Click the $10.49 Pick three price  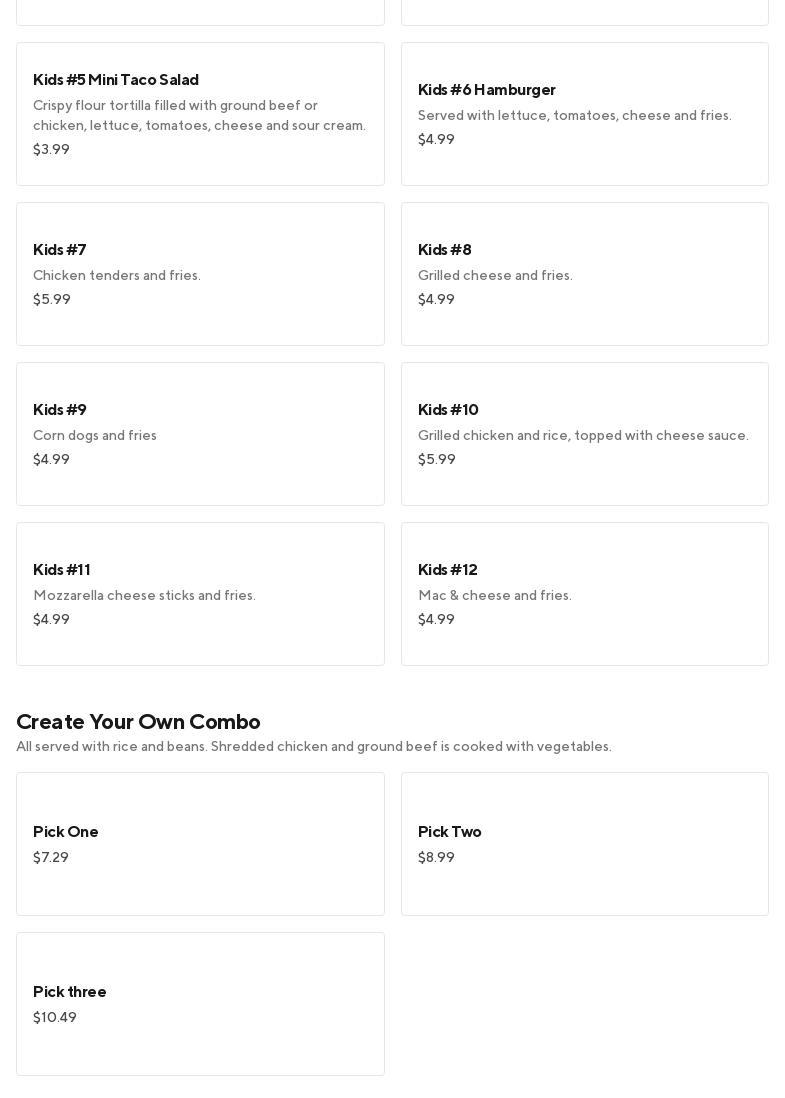(x=55, y=1018)
